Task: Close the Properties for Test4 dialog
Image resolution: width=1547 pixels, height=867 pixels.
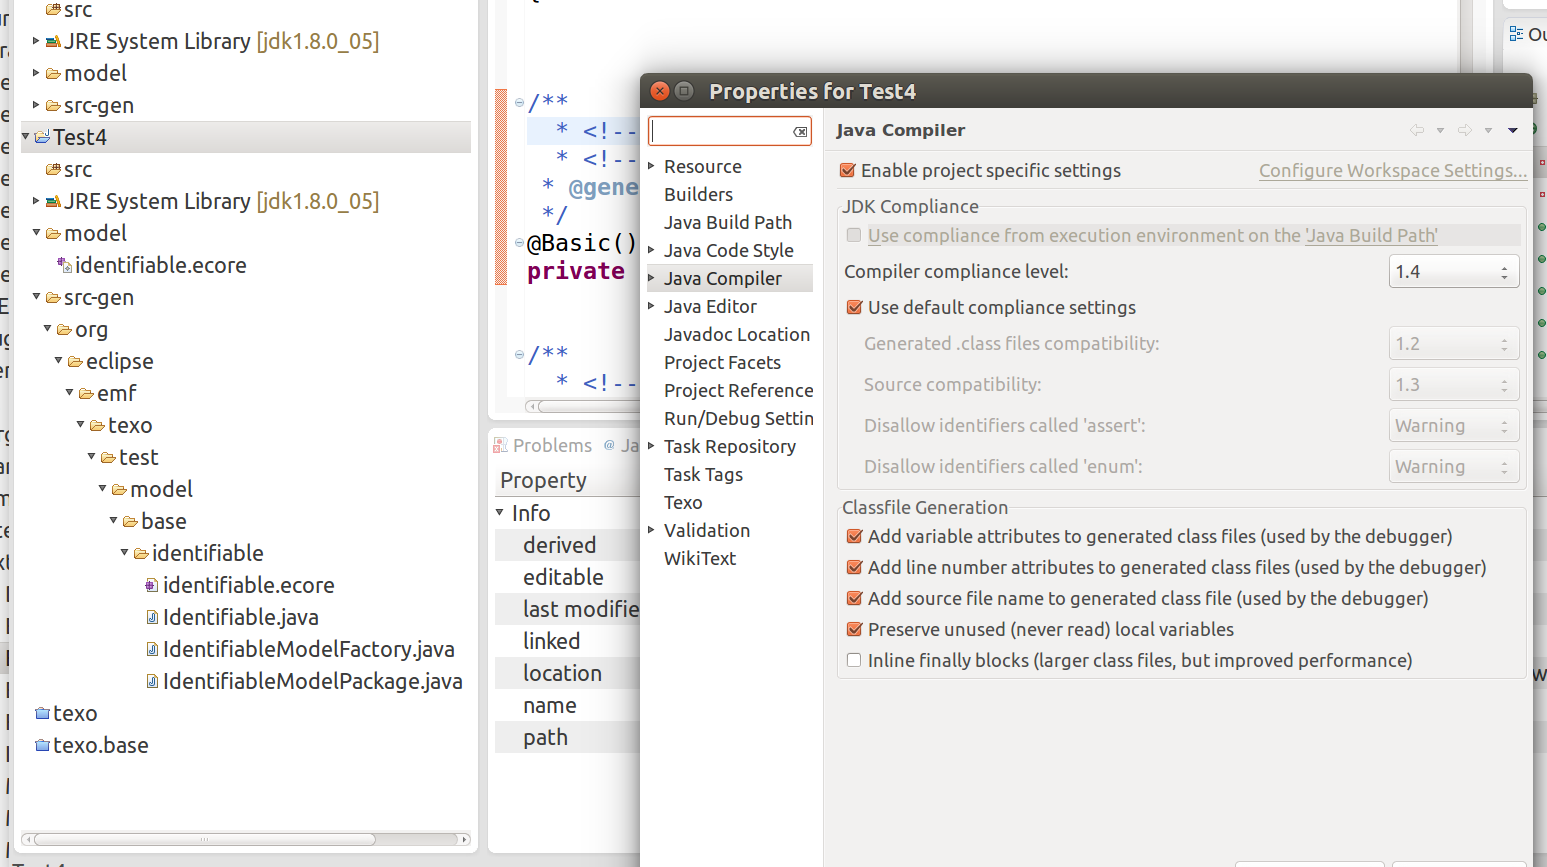Action: [x=660, y=91]
